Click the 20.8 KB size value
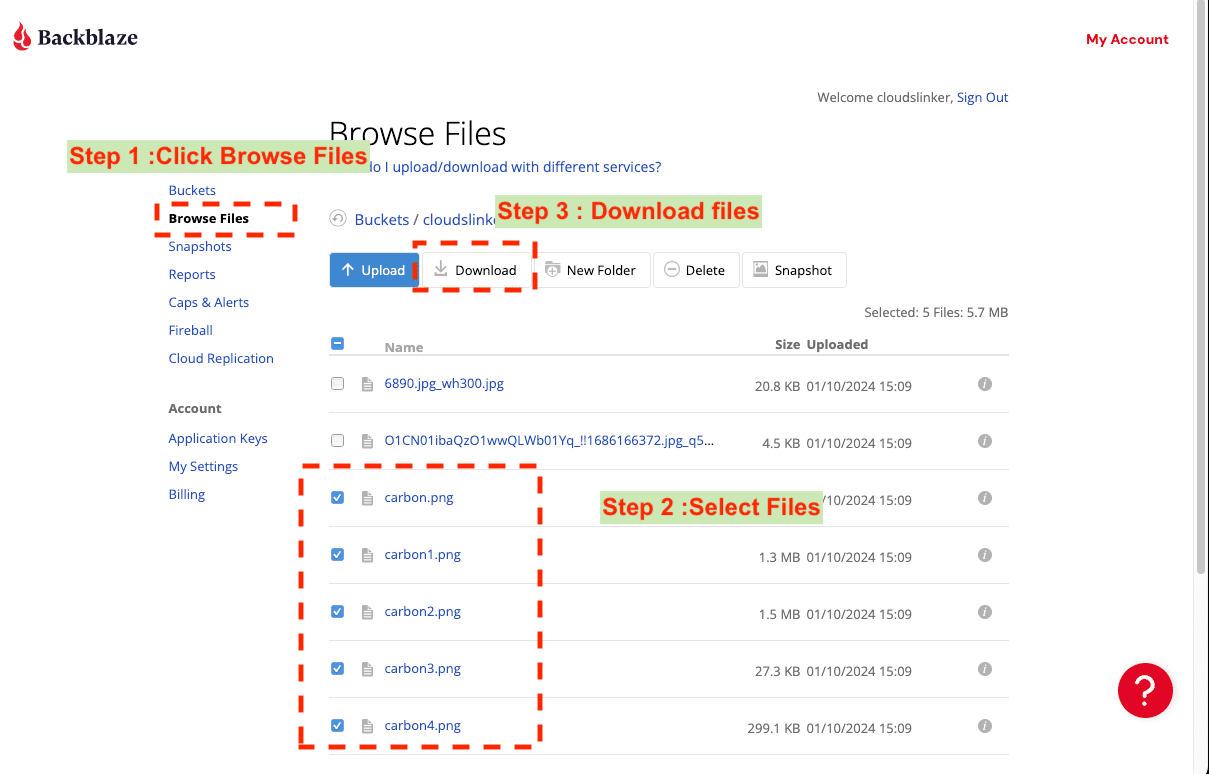The height and width of the screenshot is (774, 1209). point(778,386)
